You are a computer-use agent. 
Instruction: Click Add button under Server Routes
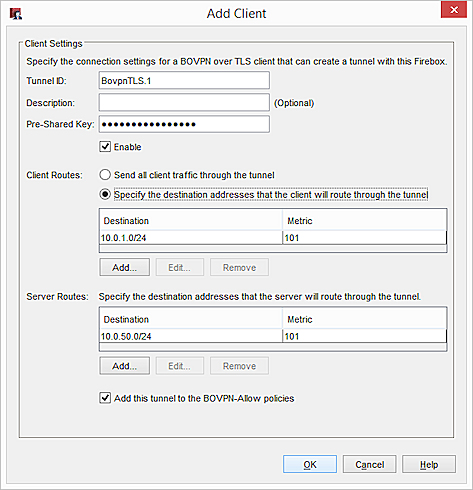[x=124, y=366]
